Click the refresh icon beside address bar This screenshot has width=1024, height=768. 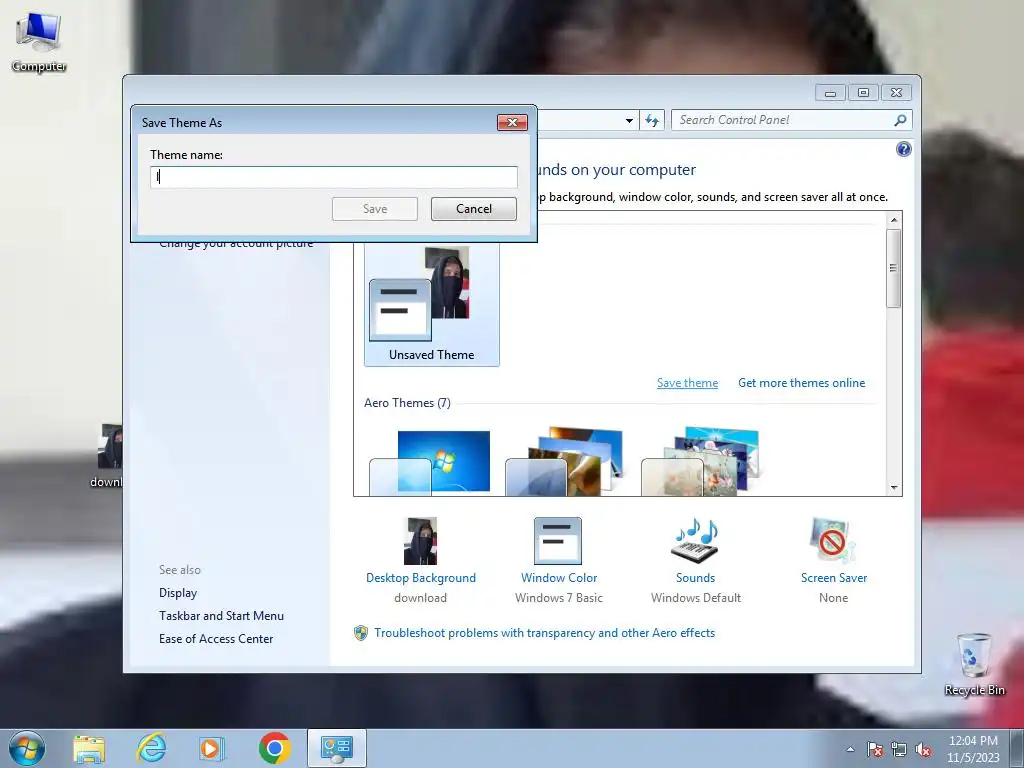(x=652, y=120)
